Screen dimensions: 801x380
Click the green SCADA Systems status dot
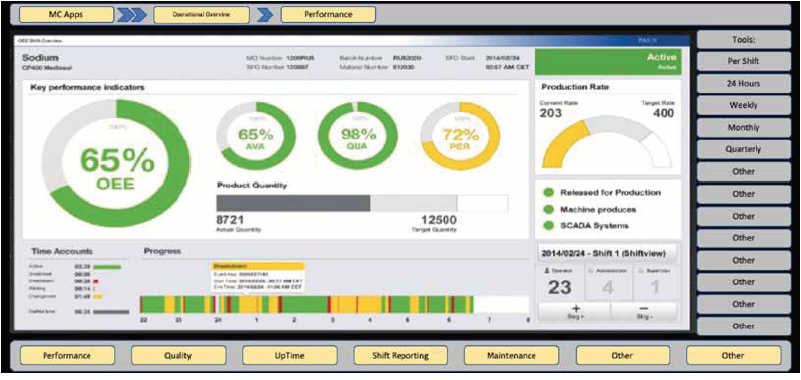[x=549, y=225]
